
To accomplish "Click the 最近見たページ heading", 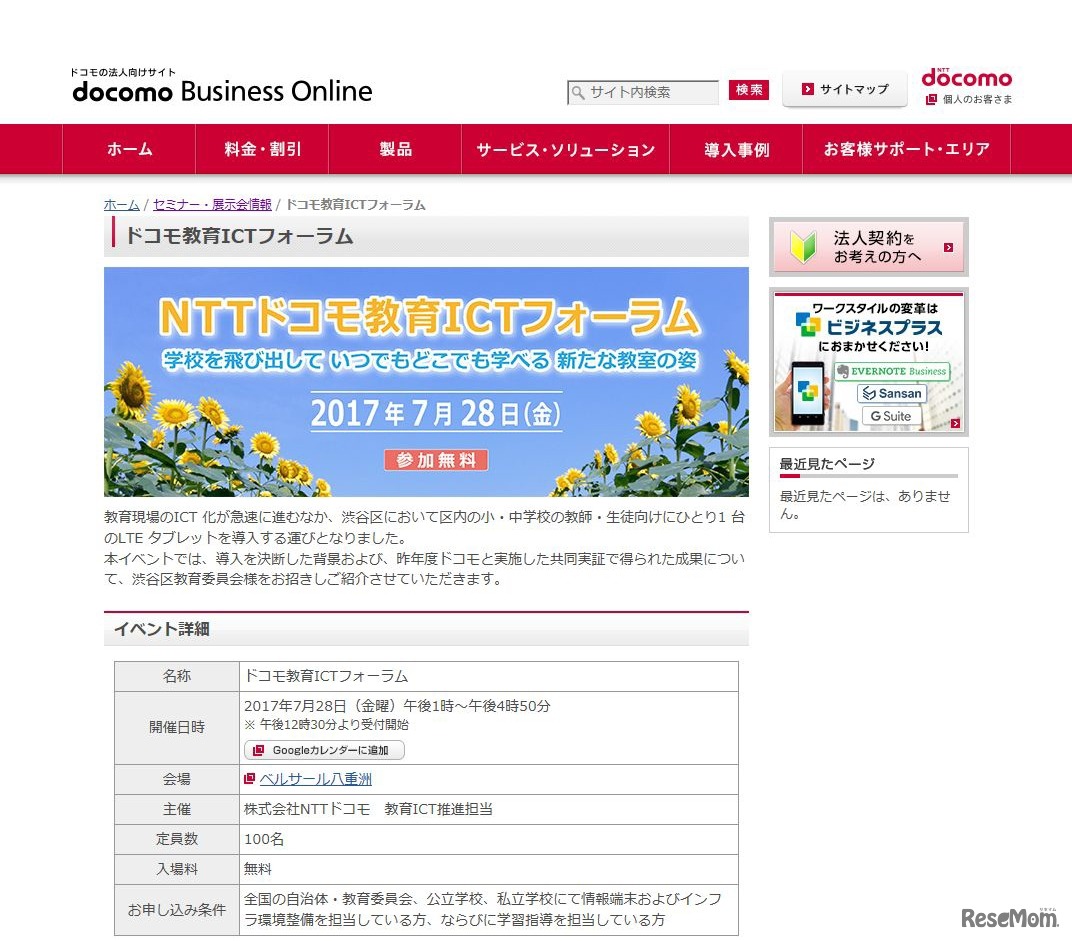I will click(x=827, y=464).
